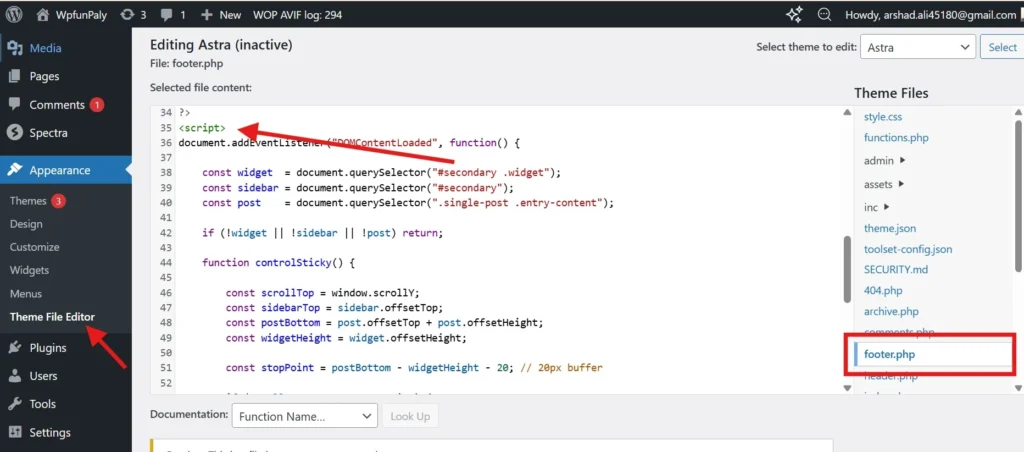Open the Customize submenu
This screenshot has height=452, width=1024.
[x=35, y=247]
